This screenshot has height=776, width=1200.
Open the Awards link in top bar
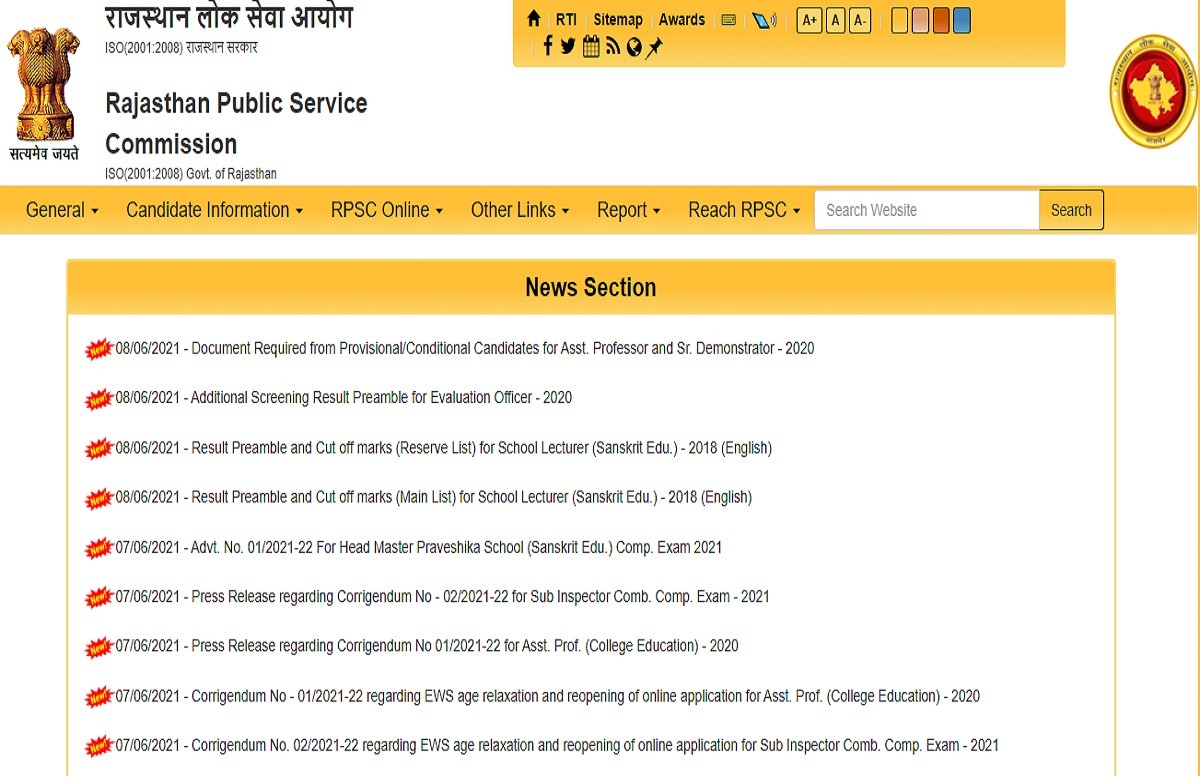pos(681,20)
